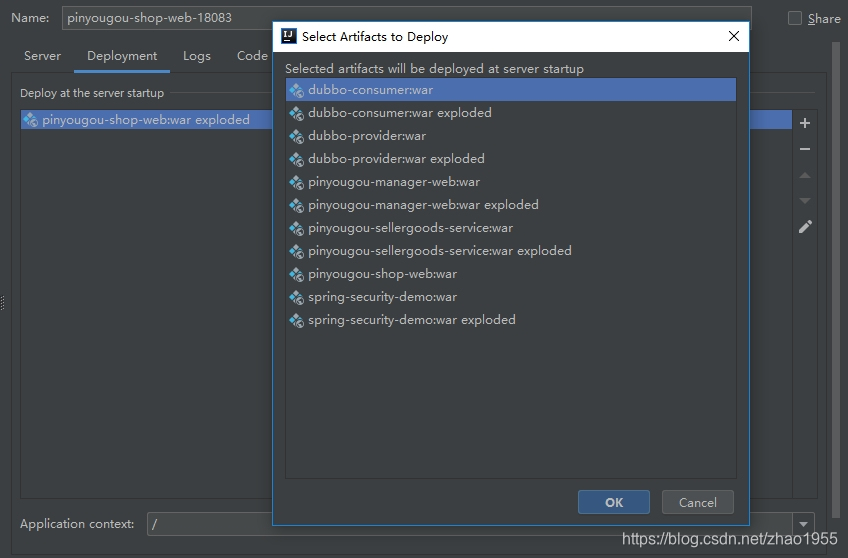Confirm with the OK button

pos(614,502)
